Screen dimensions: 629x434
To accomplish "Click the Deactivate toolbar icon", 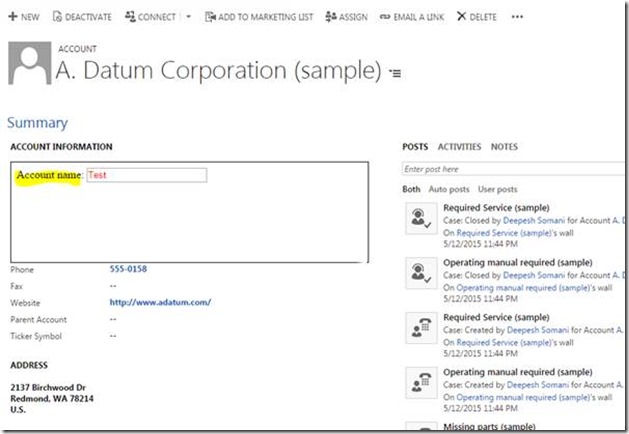I will tap(57, 17).
